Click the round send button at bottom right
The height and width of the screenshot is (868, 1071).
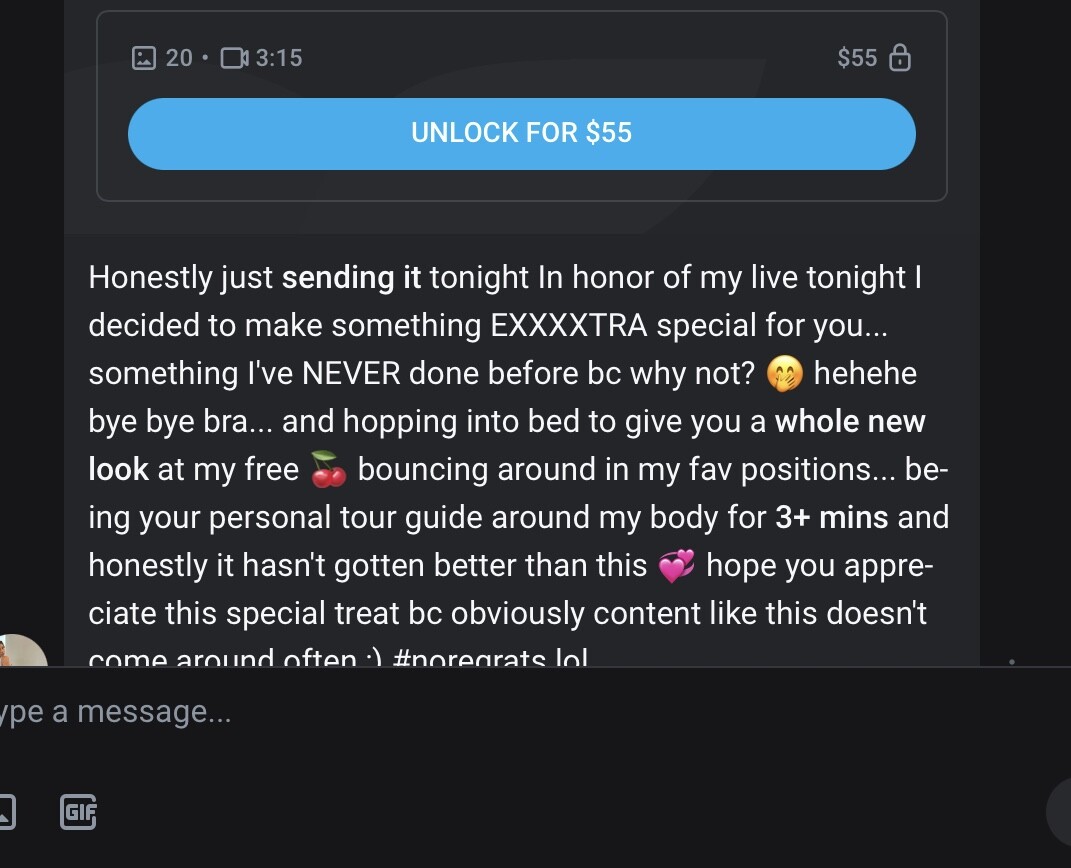click(1060, 814)
